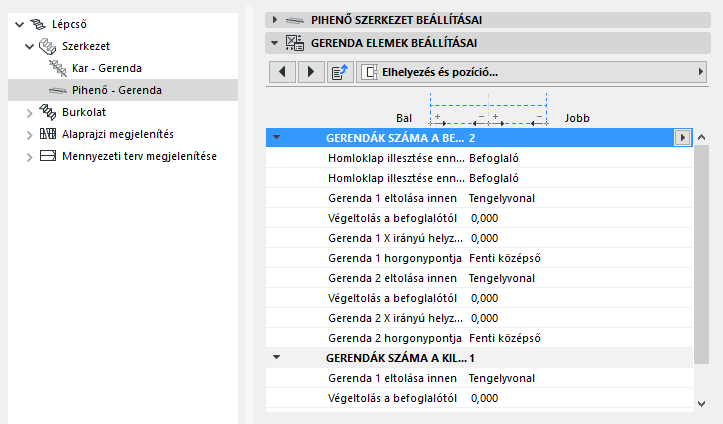Collapse the Gerendák száma a BE... group

[277, 137]
